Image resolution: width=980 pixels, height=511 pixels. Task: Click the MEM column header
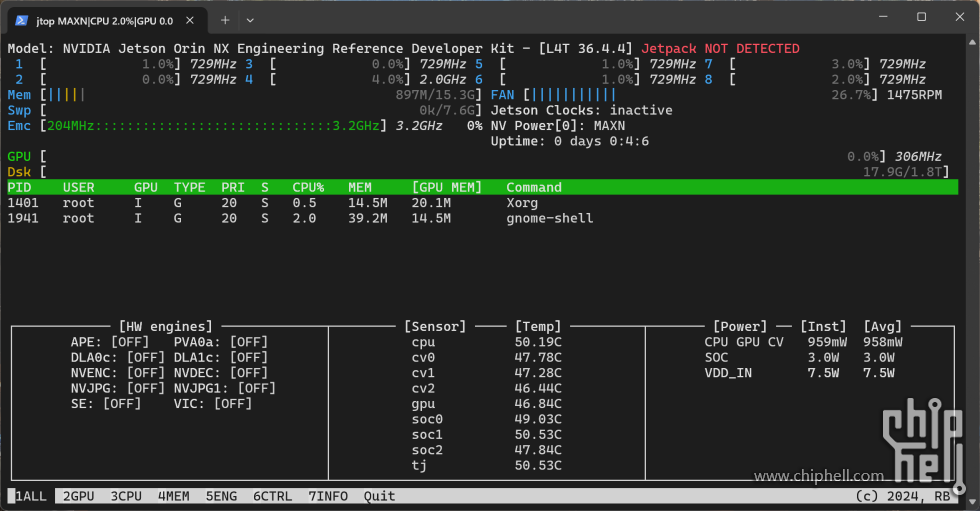click(x=360, y=187)
